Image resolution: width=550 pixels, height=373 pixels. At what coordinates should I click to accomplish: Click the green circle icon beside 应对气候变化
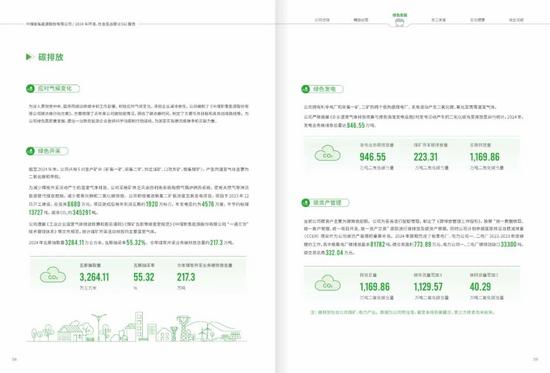coord(30,89)
